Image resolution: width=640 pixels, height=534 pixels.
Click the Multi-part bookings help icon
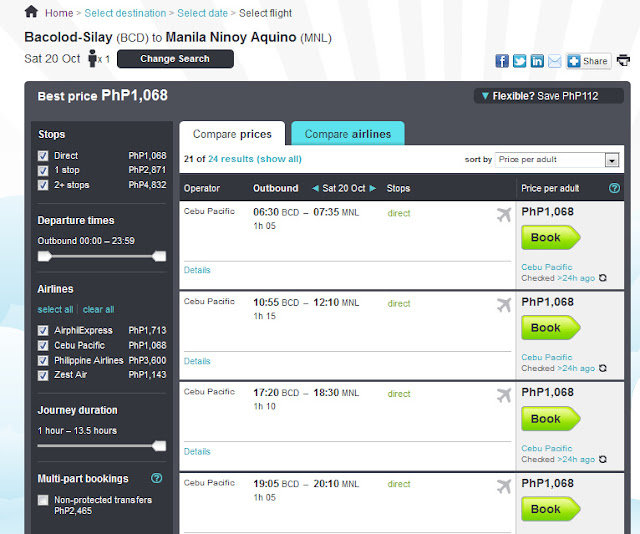156,478
